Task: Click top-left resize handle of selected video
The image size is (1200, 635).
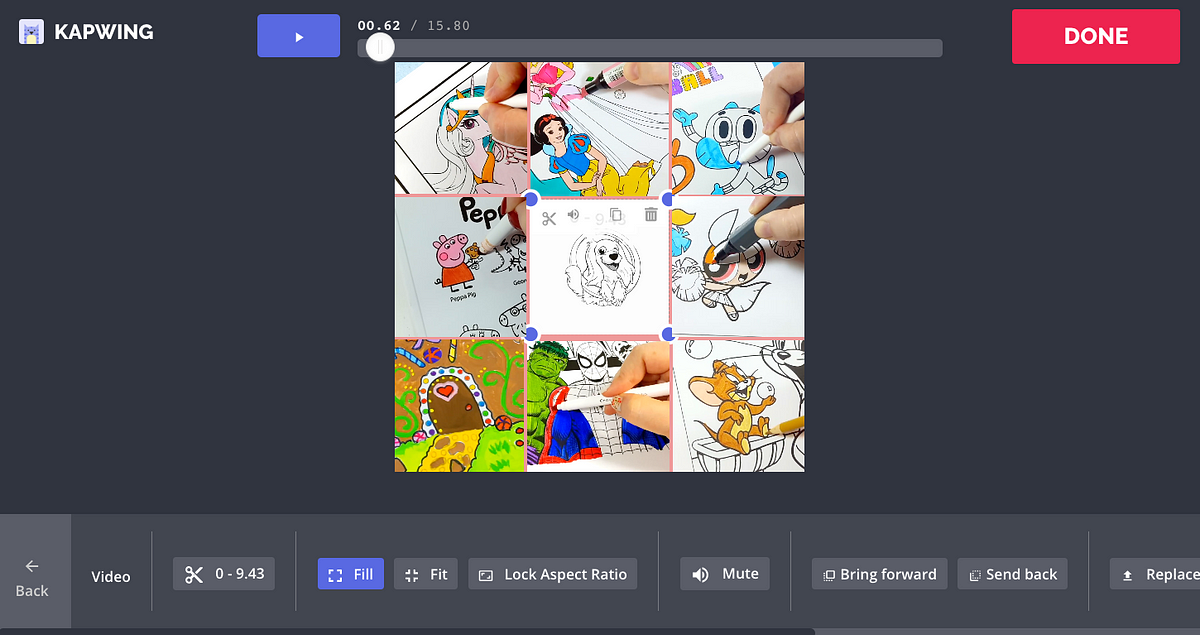Action: (x=531, y=199)
